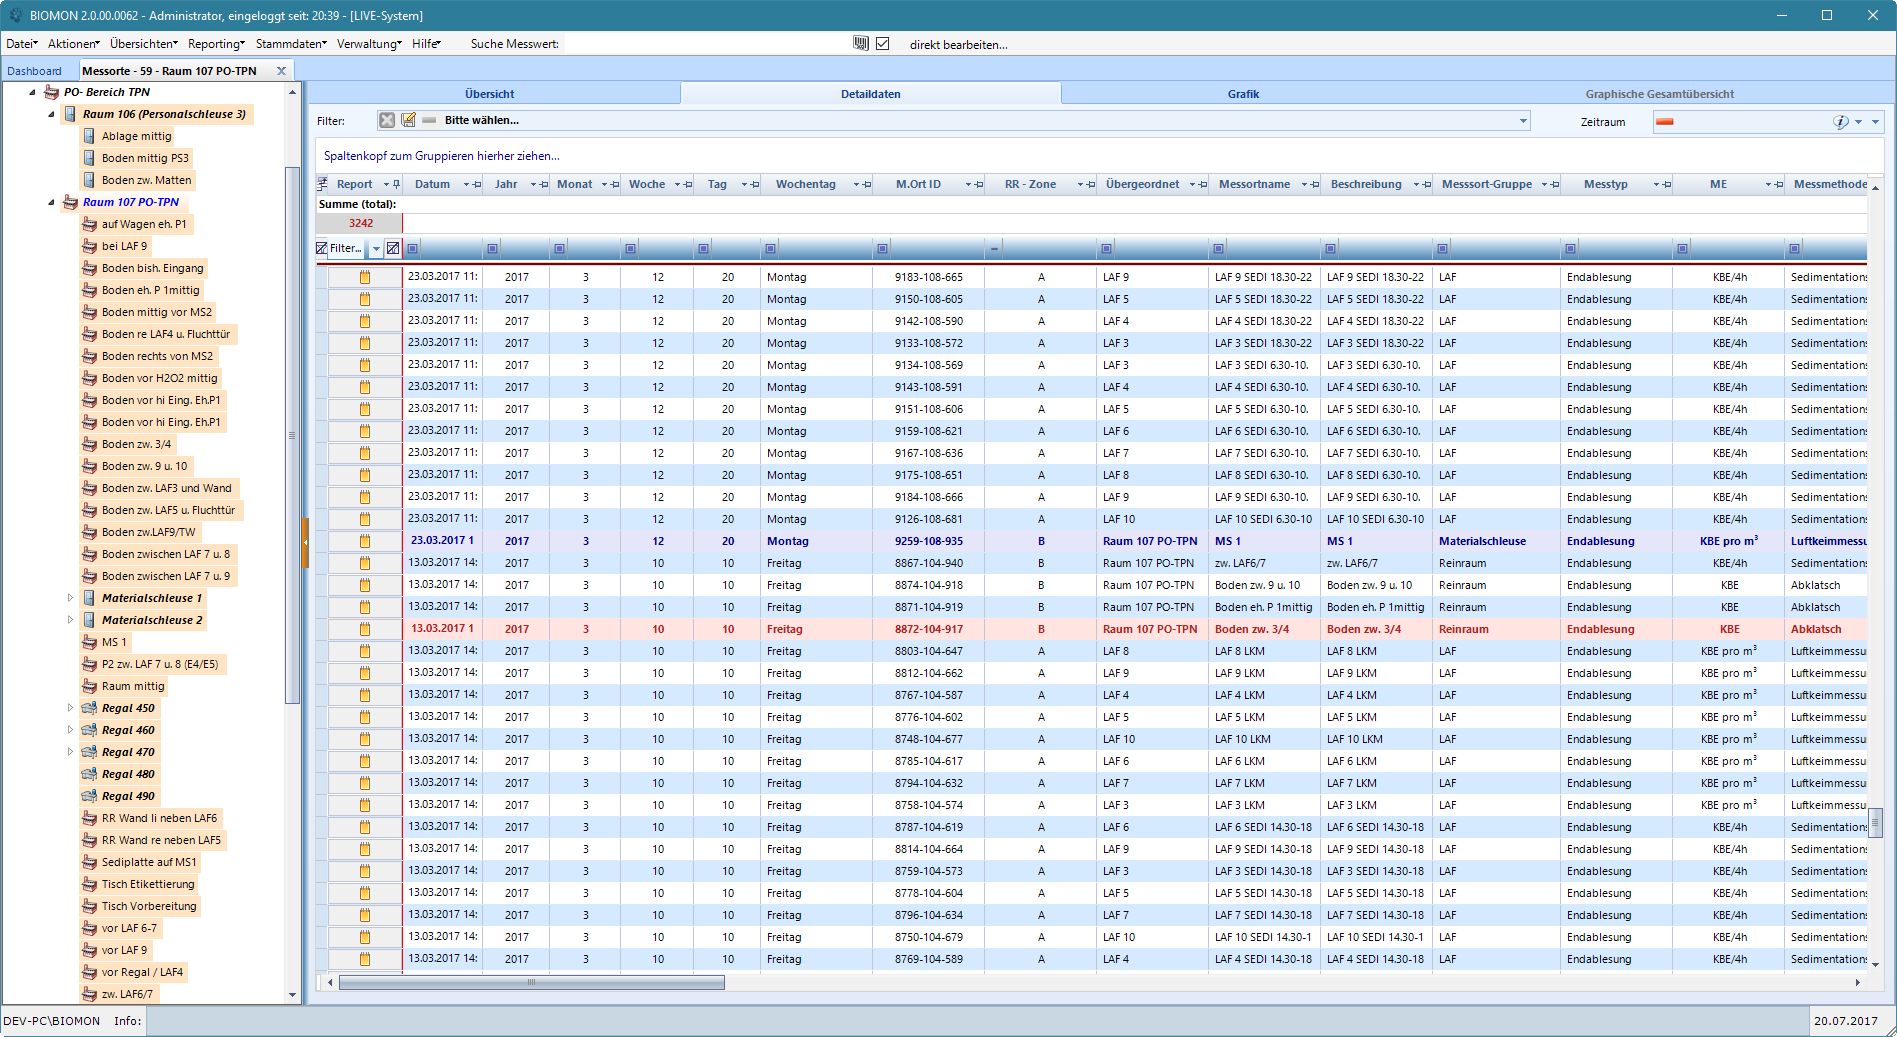Pin the Datum column

pos(477,184)
